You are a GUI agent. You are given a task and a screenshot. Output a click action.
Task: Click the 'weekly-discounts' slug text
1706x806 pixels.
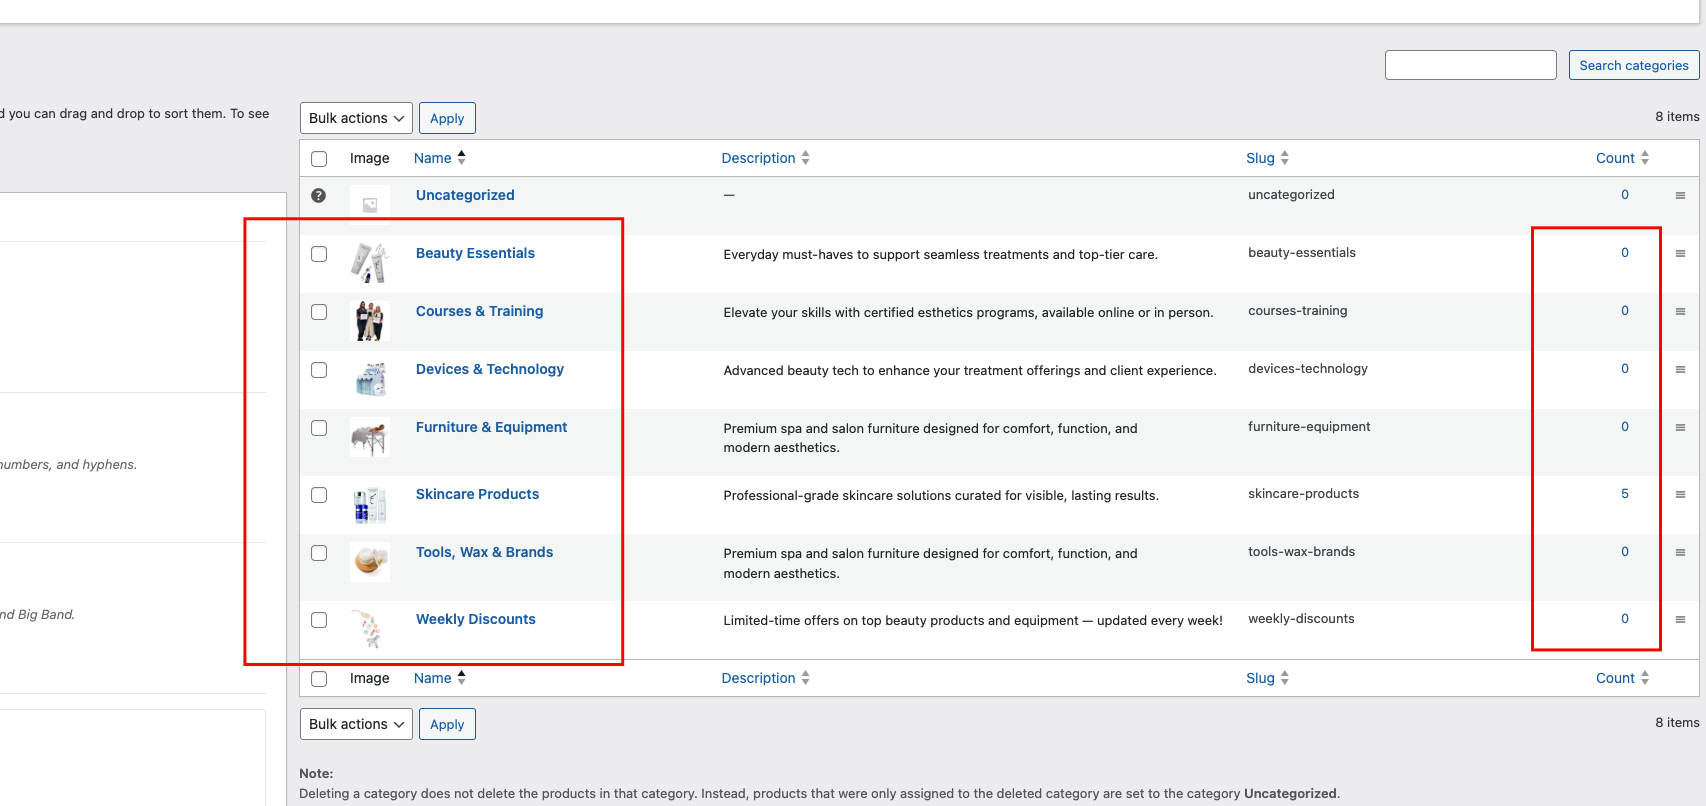tap(1301, 619)
